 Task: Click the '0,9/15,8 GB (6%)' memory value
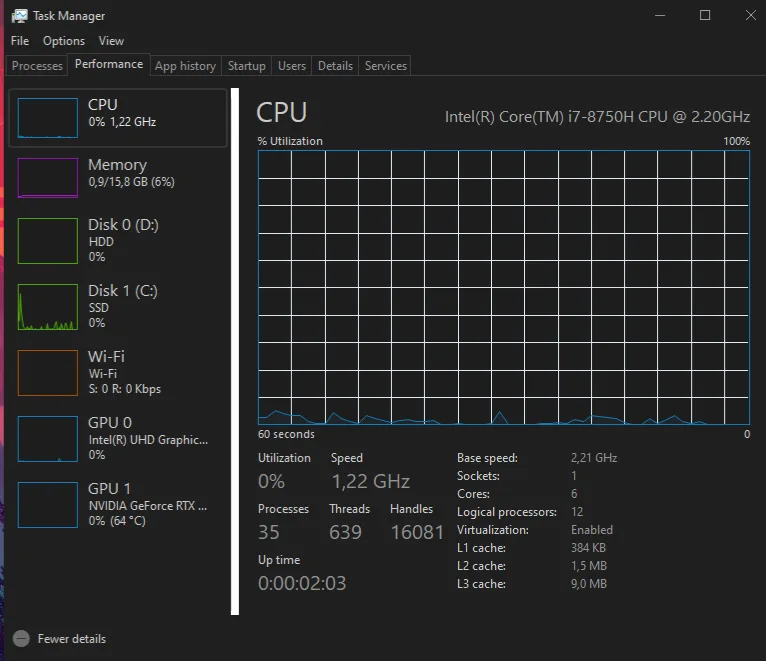click(x=131, y=182)
